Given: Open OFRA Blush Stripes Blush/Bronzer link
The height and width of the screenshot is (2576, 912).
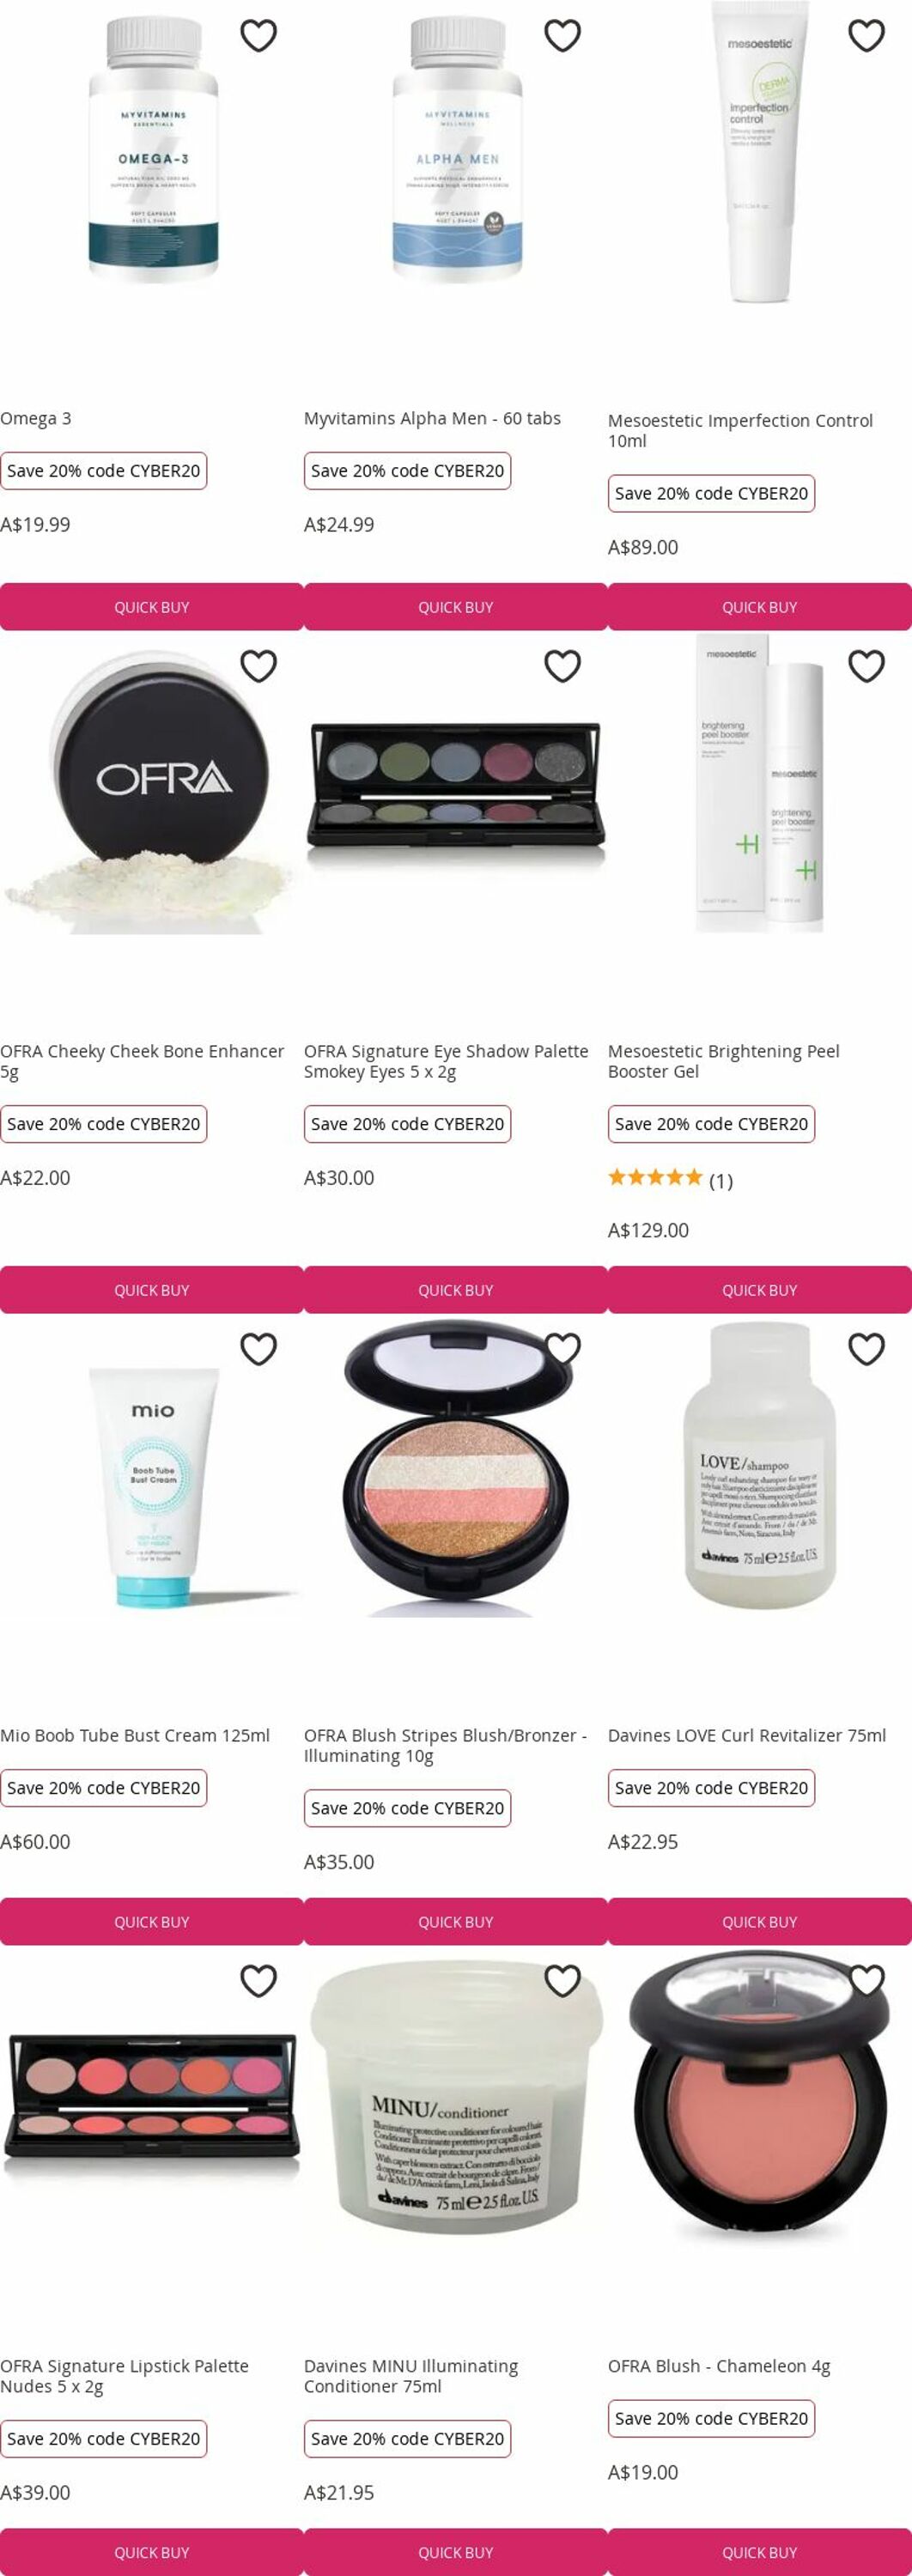Looking at the screenshot, I should click(x=445, y=1745).
